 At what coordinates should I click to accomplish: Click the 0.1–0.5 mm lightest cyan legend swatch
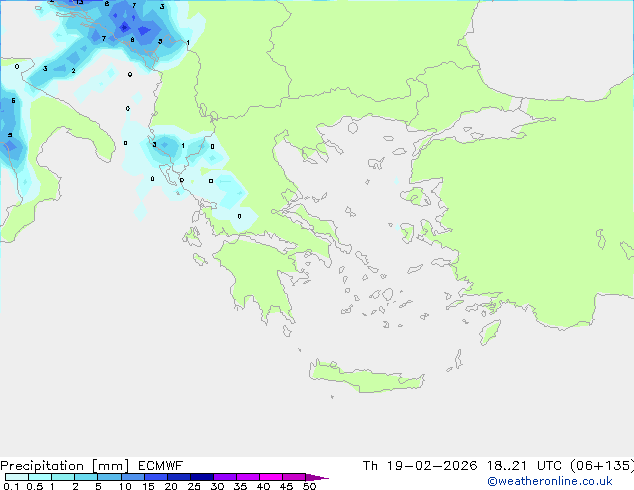[17, 477]
